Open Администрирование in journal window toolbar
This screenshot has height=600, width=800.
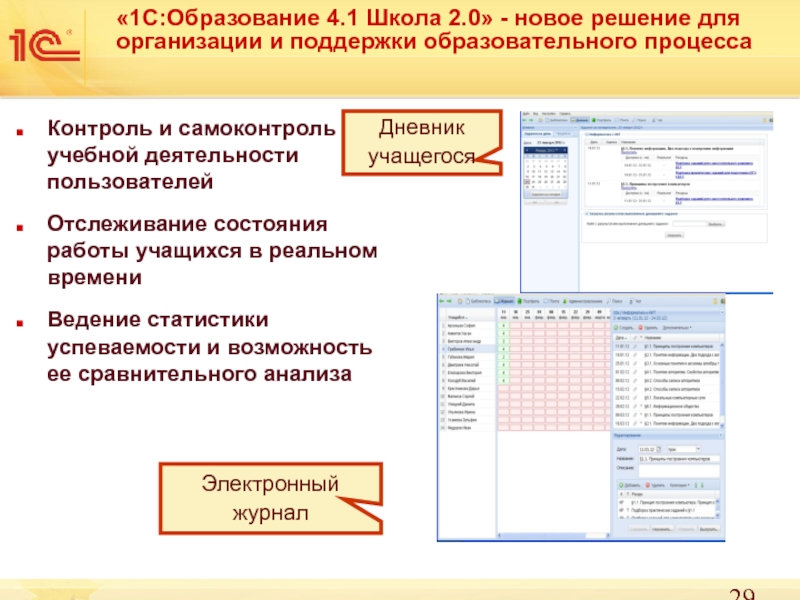click(583, 301)
